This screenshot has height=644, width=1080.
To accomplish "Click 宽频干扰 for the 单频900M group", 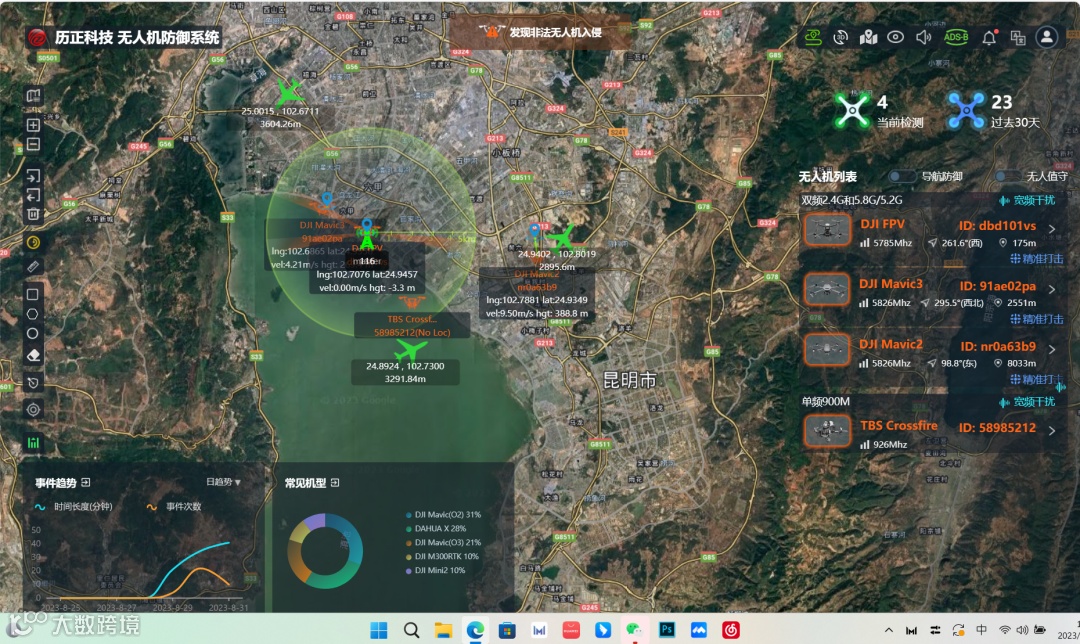I will [1028, 402].
